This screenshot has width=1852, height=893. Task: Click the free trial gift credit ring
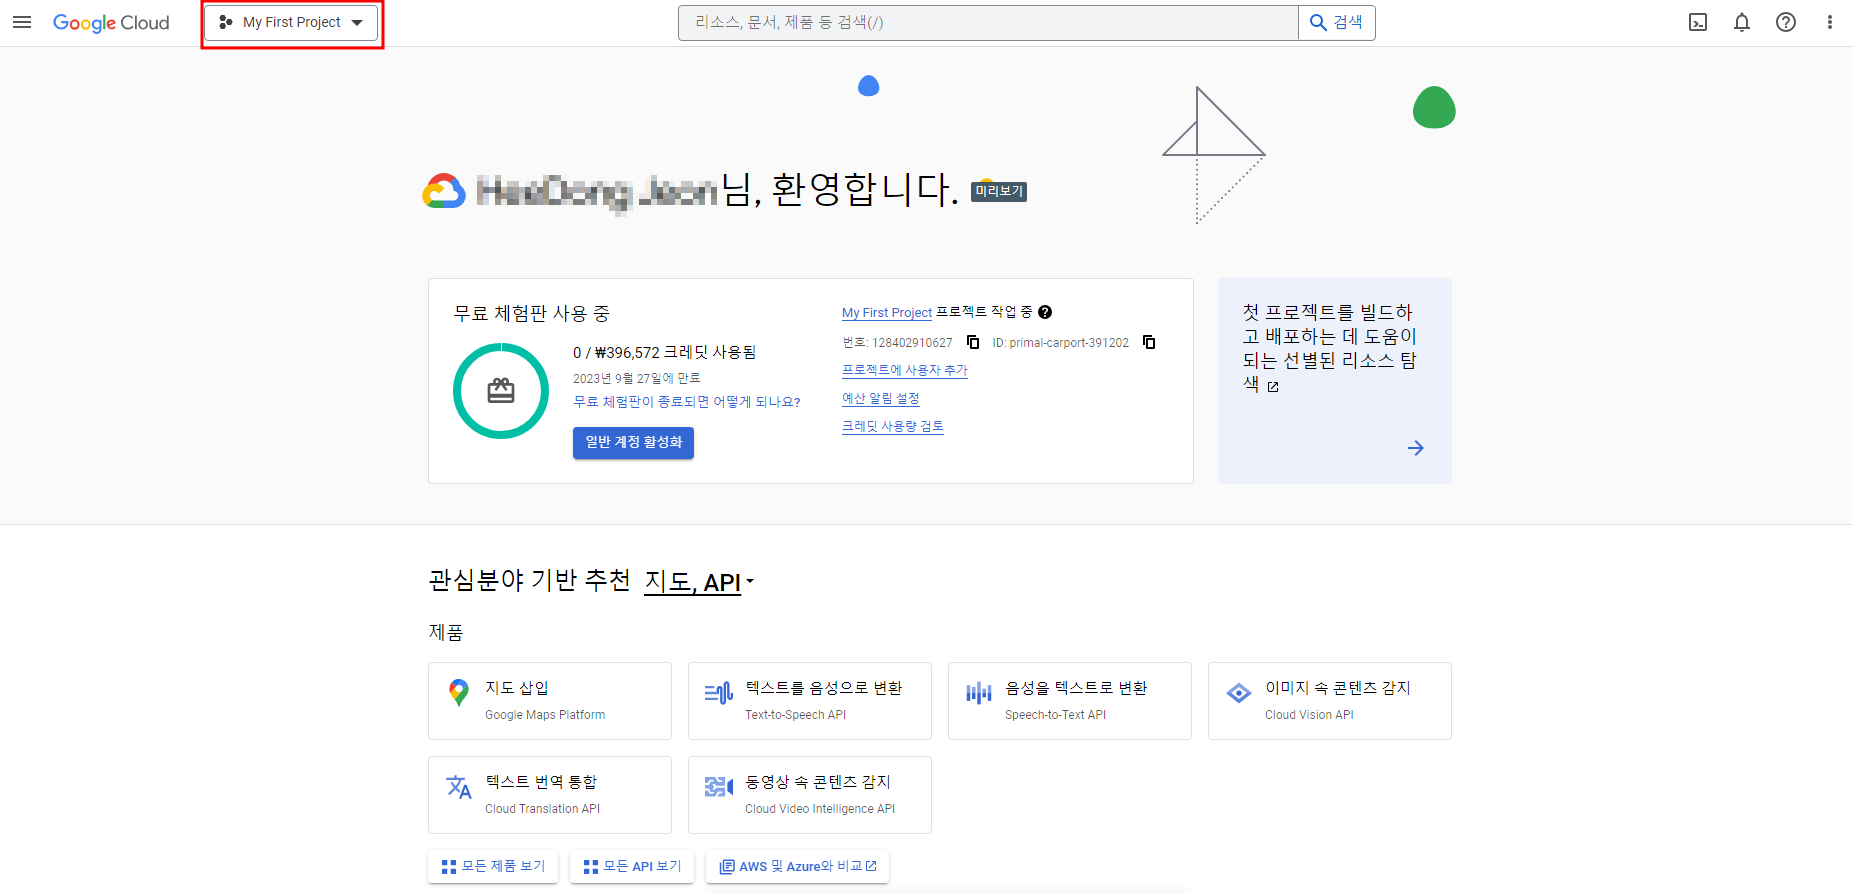point(501,391)
